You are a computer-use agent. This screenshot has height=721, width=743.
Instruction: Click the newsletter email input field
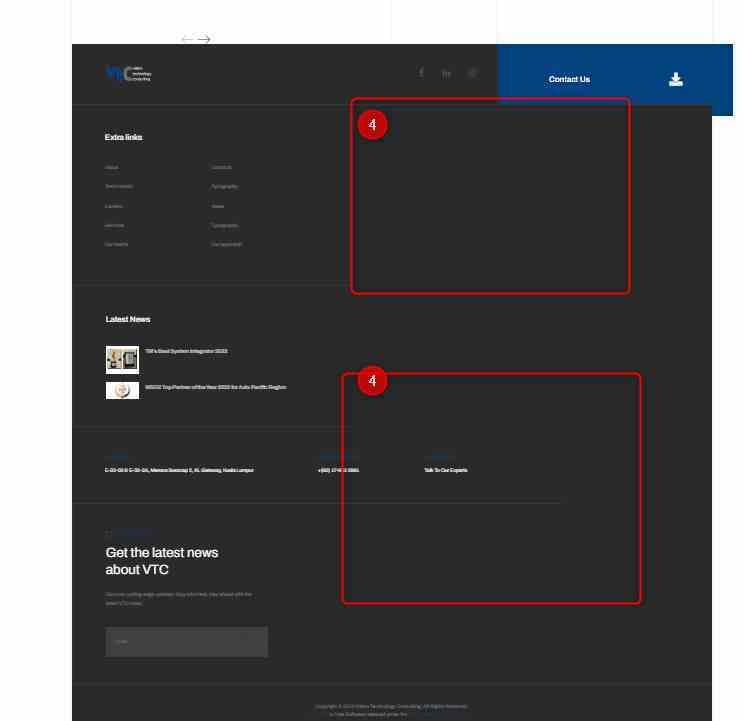click(187, 642)
